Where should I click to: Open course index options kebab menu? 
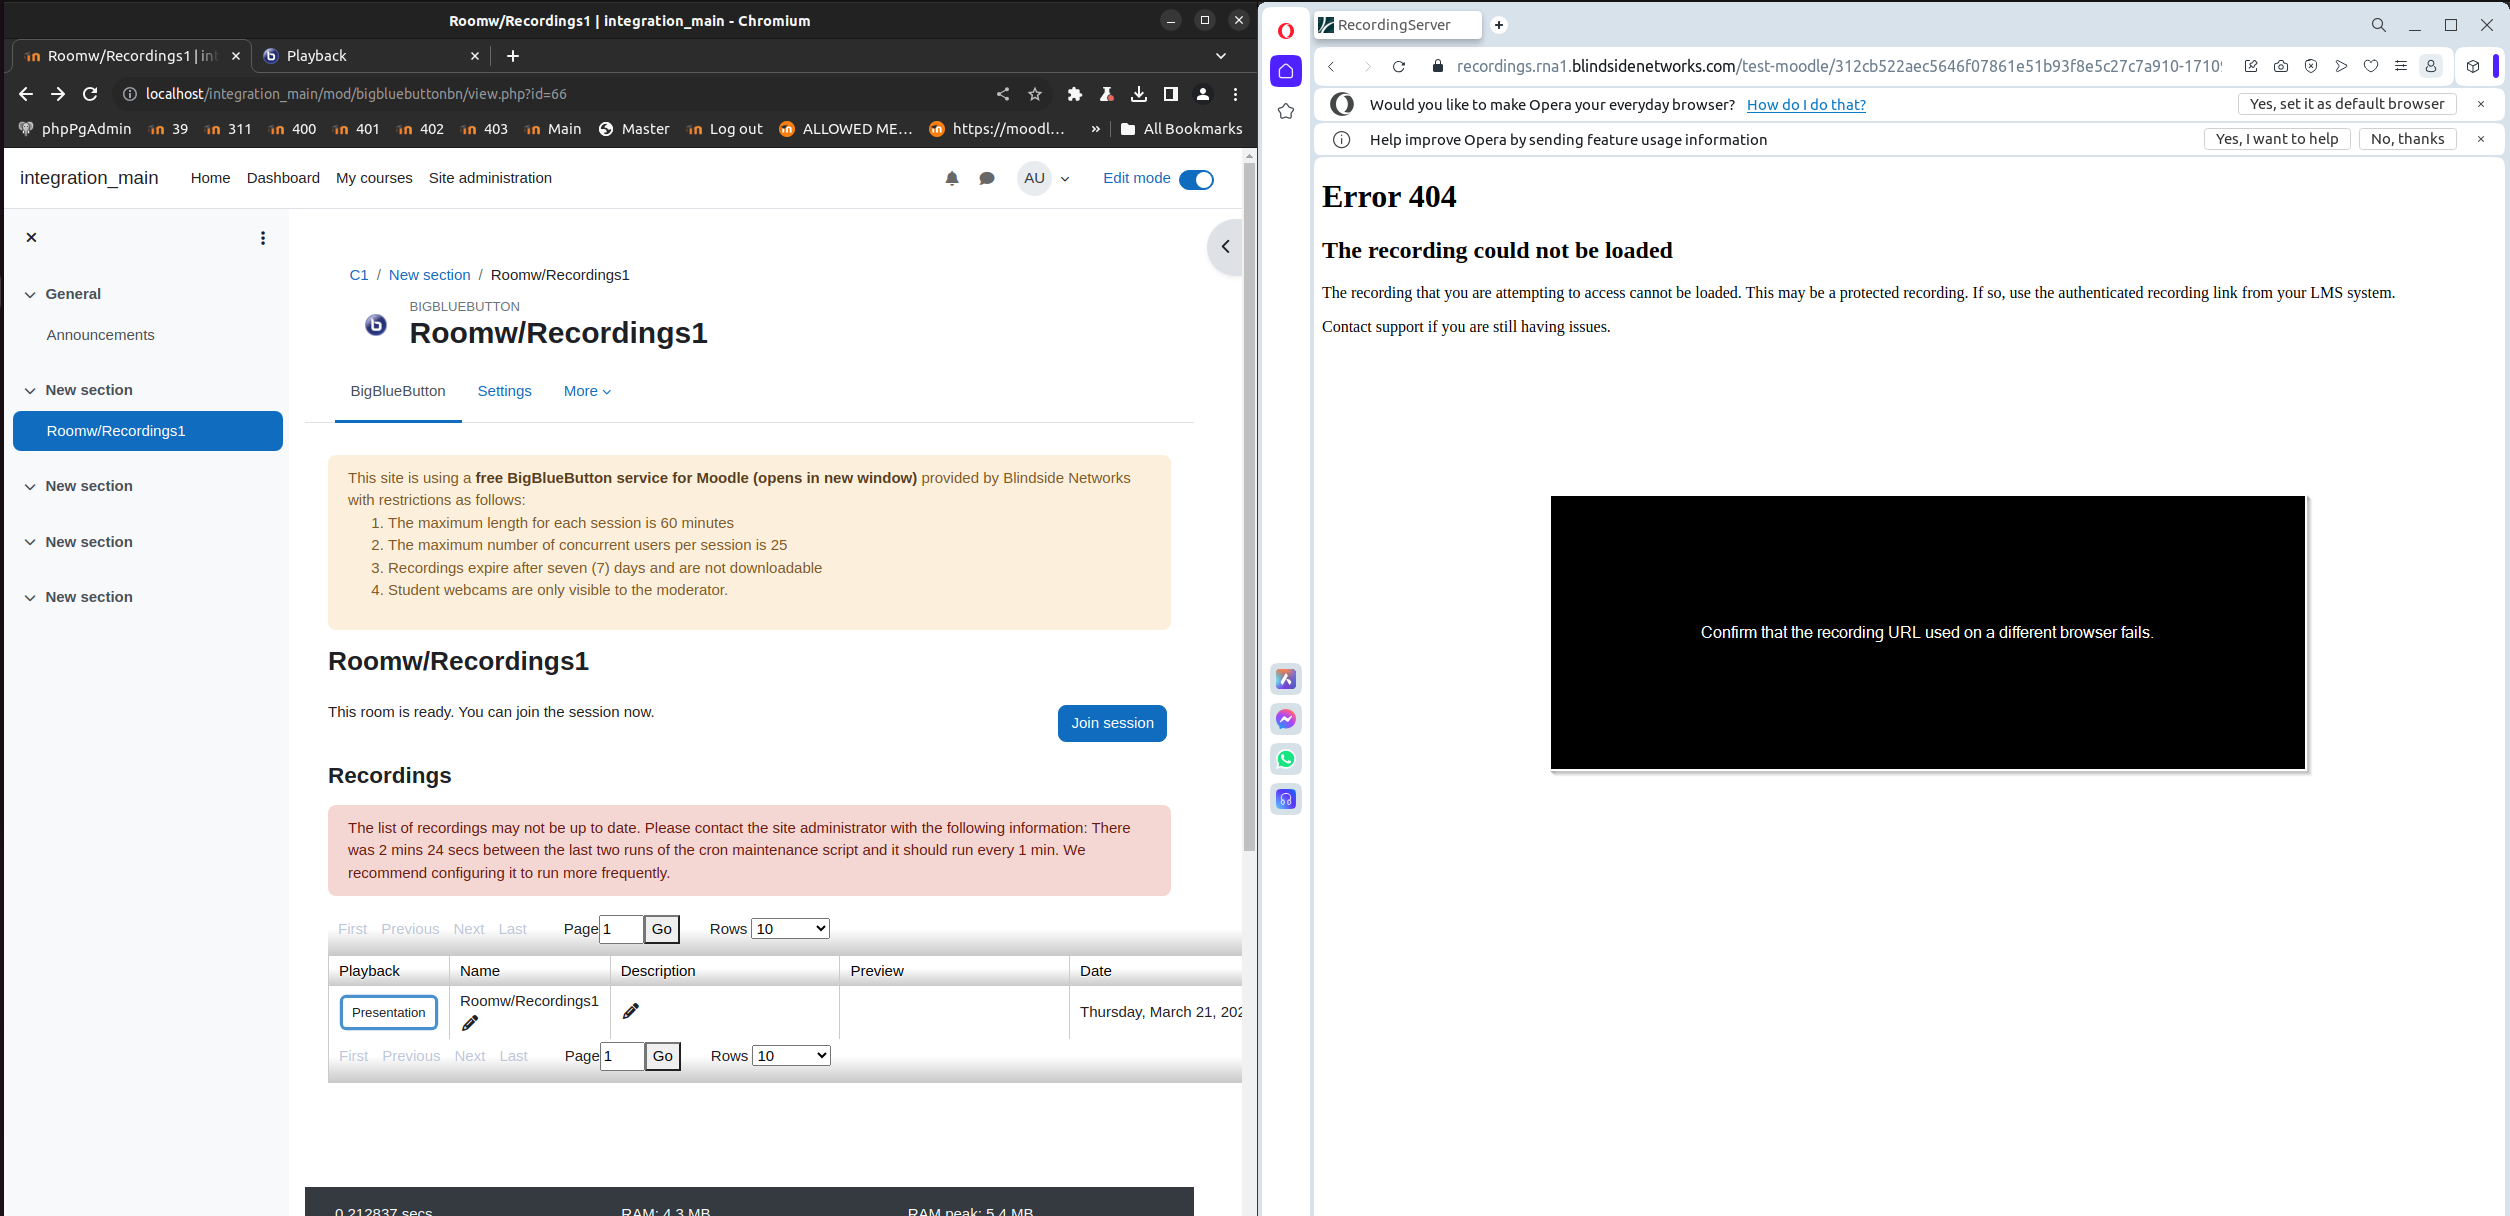263,238
